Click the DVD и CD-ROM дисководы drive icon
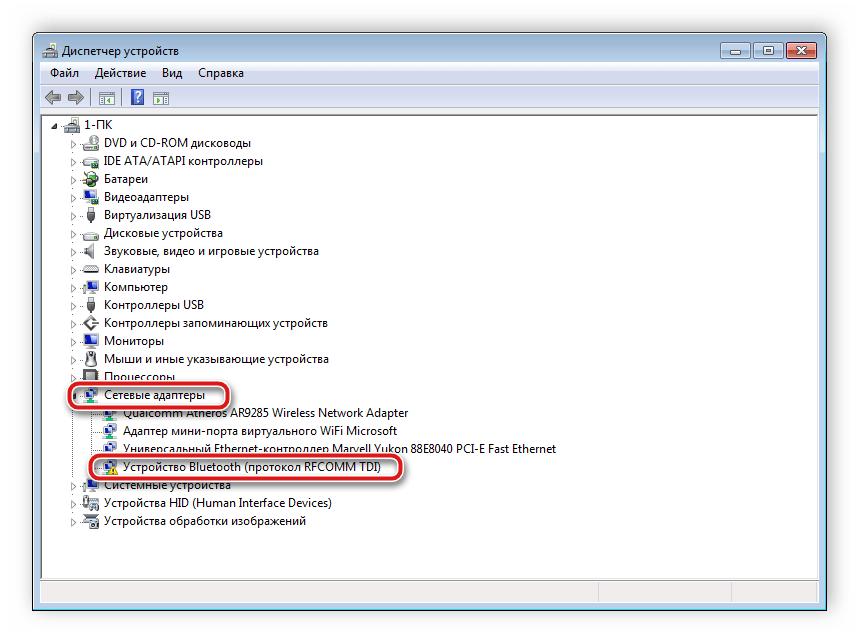Screen dimensions: 859x643 pos(90,143)
